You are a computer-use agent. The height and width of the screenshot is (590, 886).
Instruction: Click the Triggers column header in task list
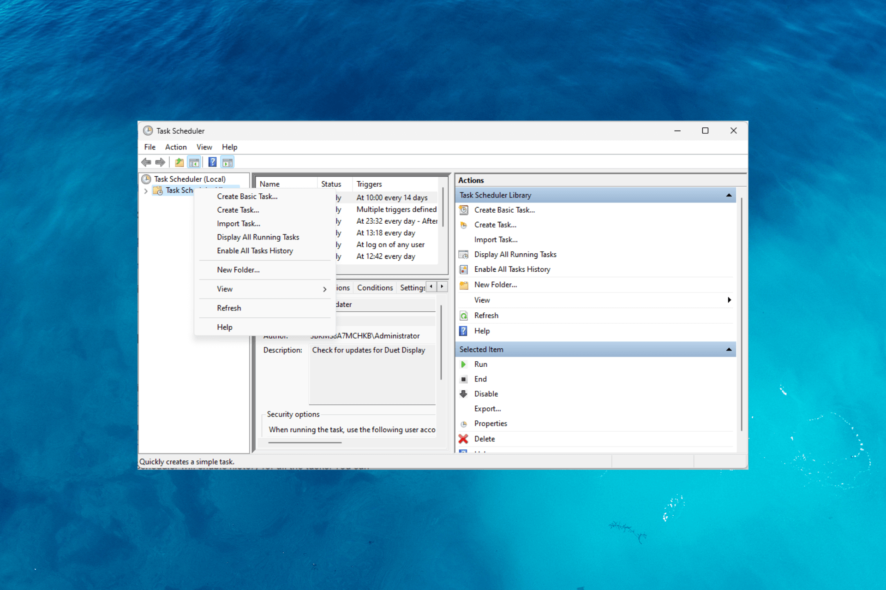coord(368,183)
